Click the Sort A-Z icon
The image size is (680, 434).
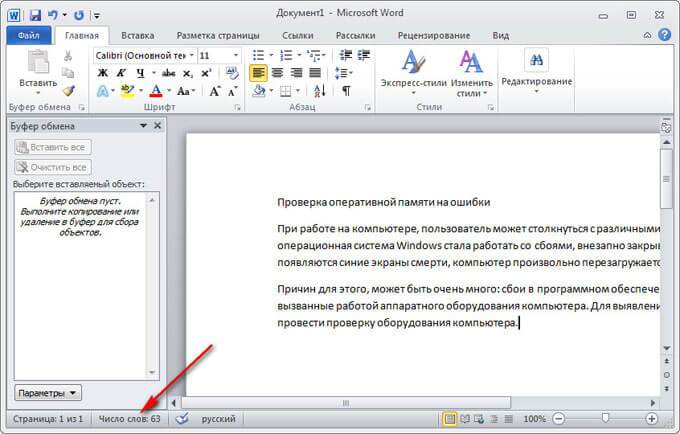(320, 91)
